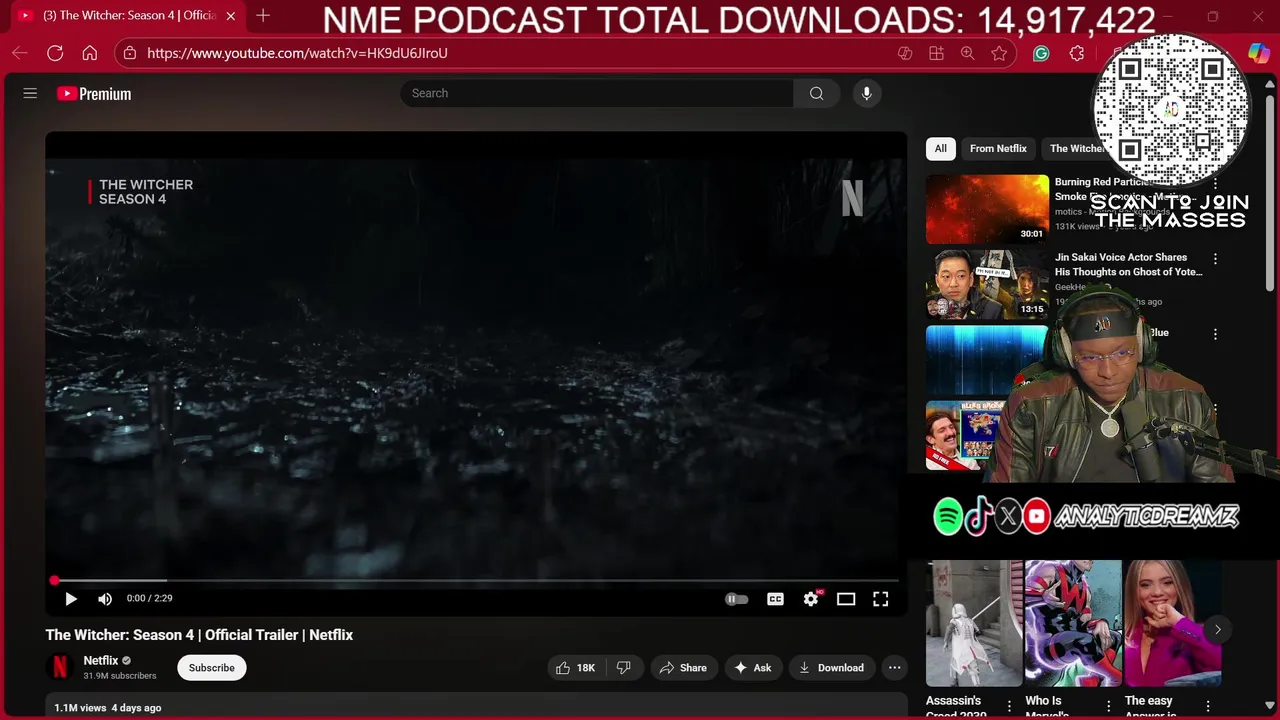Open Assassin's Creed short thumbnail
Screen dimensions: 1280x720
pyautogui.click(x=974, y=623)
